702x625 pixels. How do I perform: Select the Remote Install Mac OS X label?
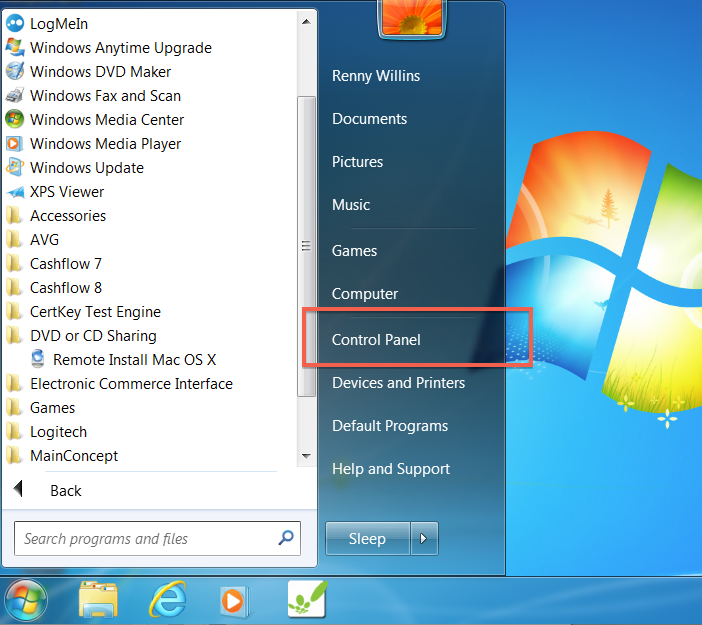(x=134, y=360)
